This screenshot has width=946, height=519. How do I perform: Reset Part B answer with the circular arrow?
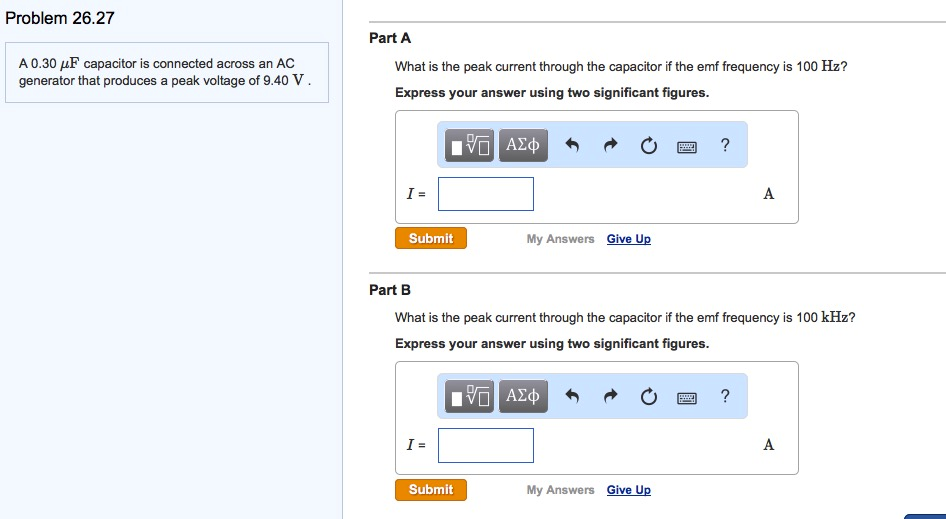coord(648,398)
